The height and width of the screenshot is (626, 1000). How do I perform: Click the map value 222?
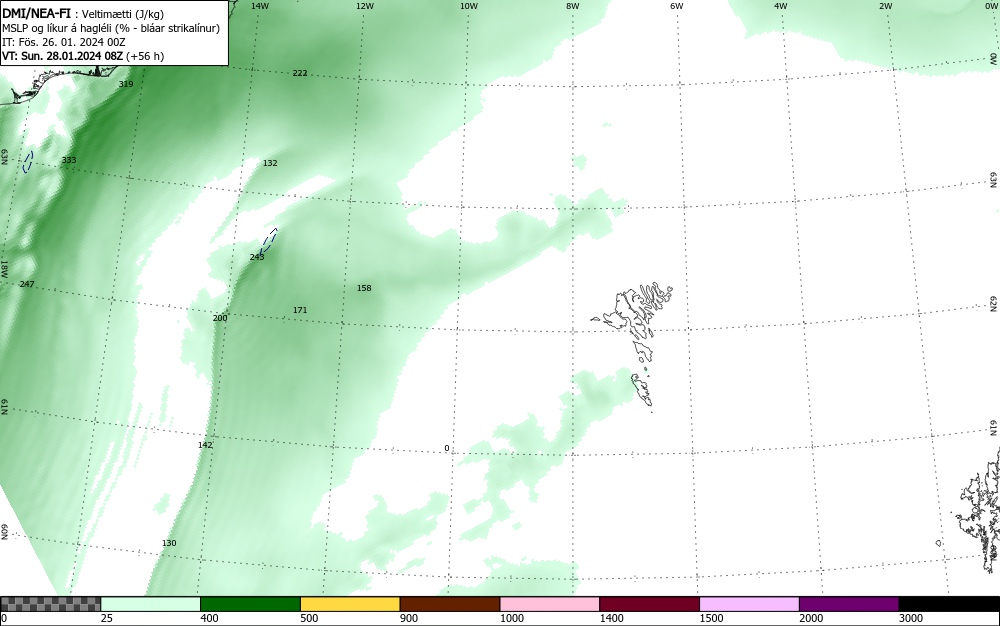coord(300,73)
